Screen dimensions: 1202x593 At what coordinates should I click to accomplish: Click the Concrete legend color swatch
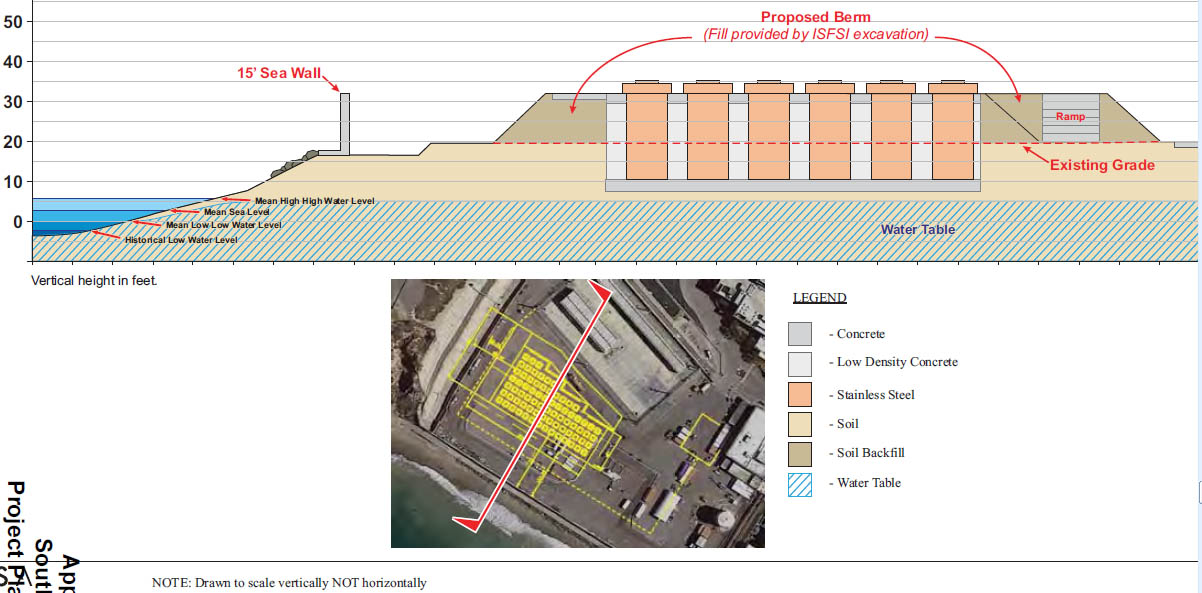(x=801, y=334)
